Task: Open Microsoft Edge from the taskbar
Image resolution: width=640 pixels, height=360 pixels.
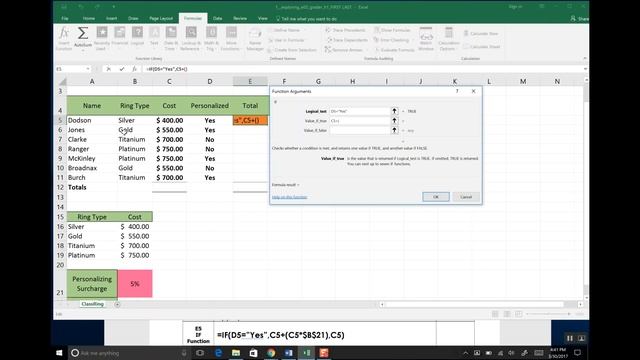Action: (218, 353)
